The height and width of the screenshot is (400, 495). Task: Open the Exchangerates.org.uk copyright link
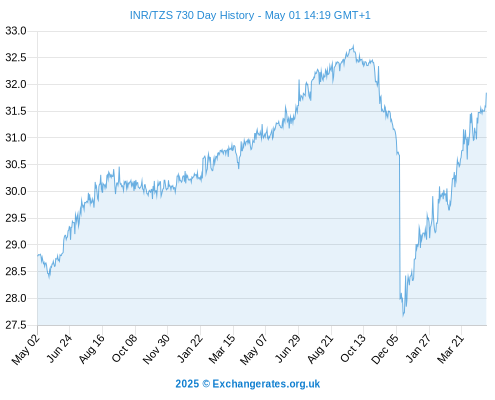pos(248,384)
